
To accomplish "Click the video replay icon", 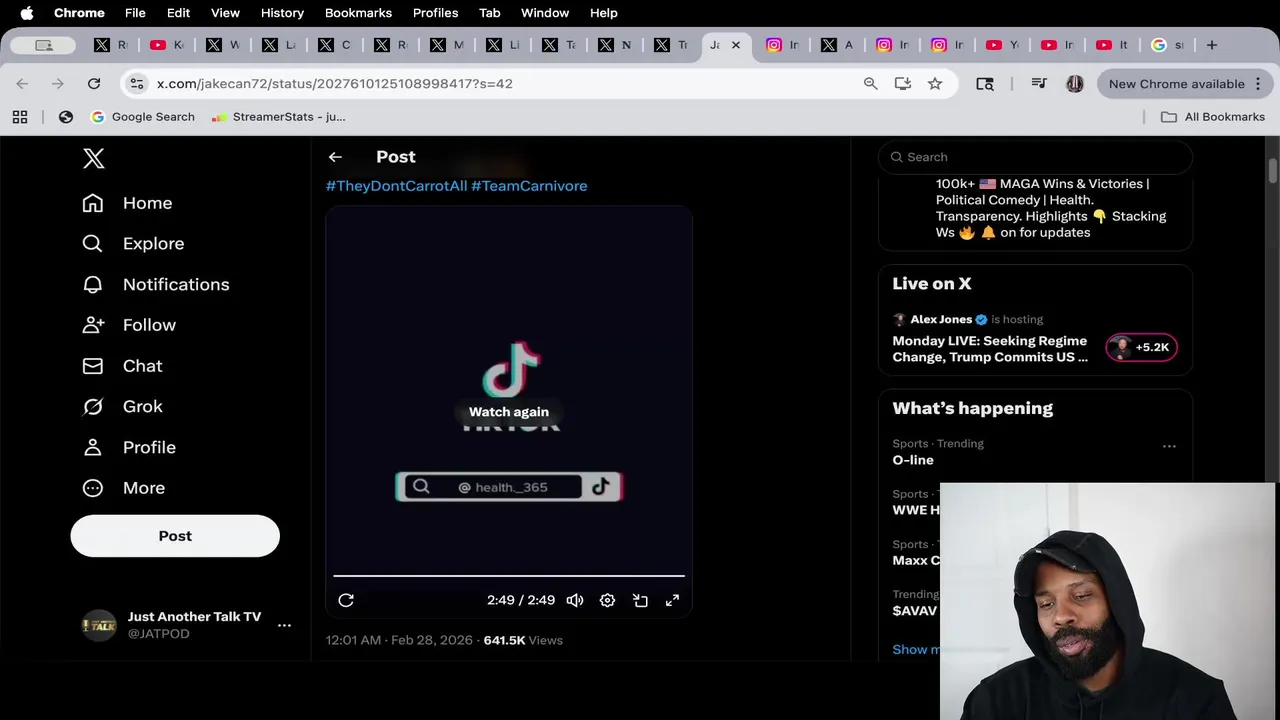I will pos(346,600).
